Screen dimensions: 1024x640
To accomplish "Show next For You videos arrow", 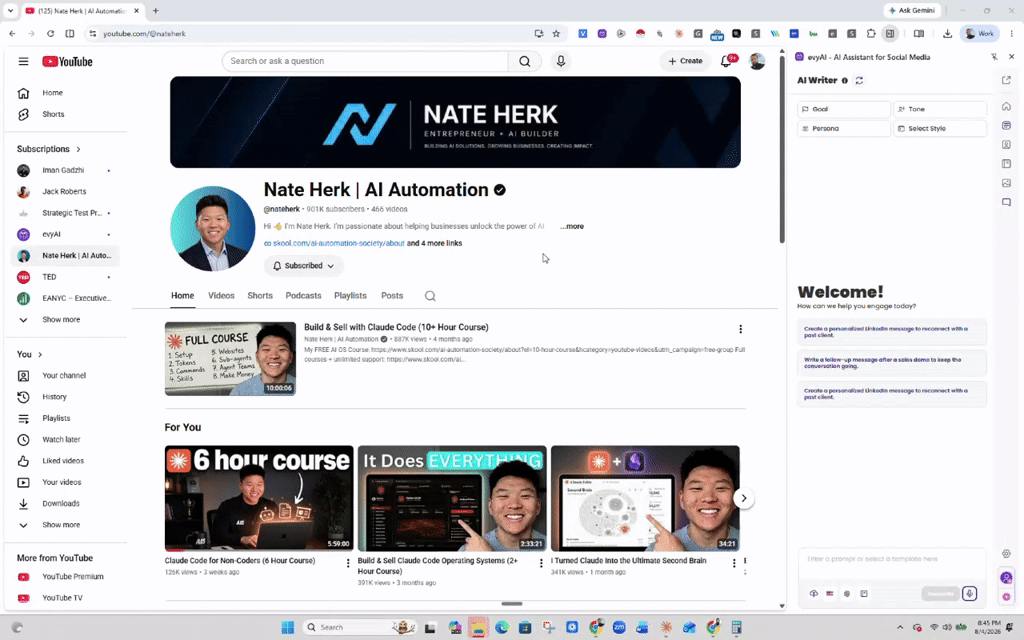I will click(x=743, y=498).
